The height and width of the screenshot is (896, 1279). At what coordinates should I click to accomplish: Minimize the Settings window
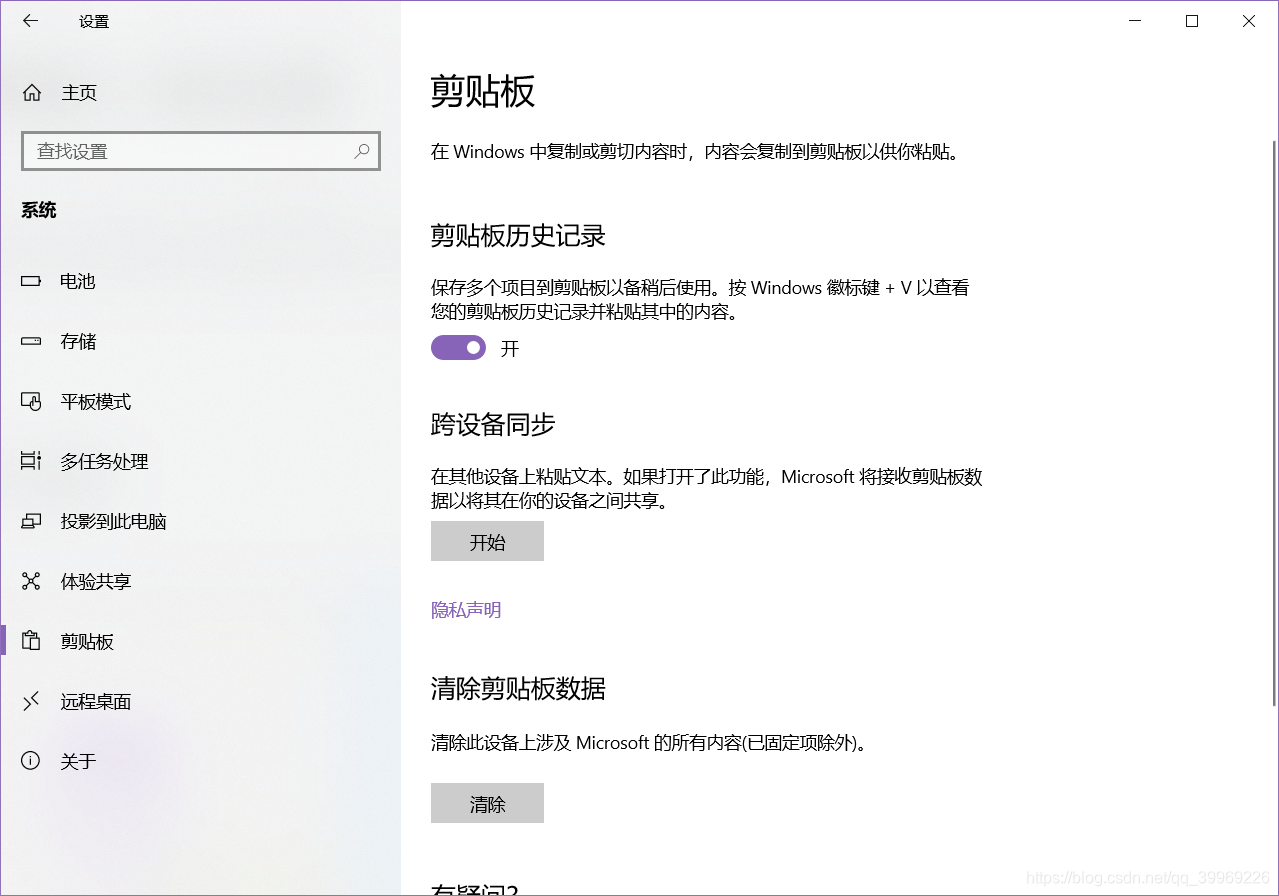pyautogui.click(x=1135, y=20)
